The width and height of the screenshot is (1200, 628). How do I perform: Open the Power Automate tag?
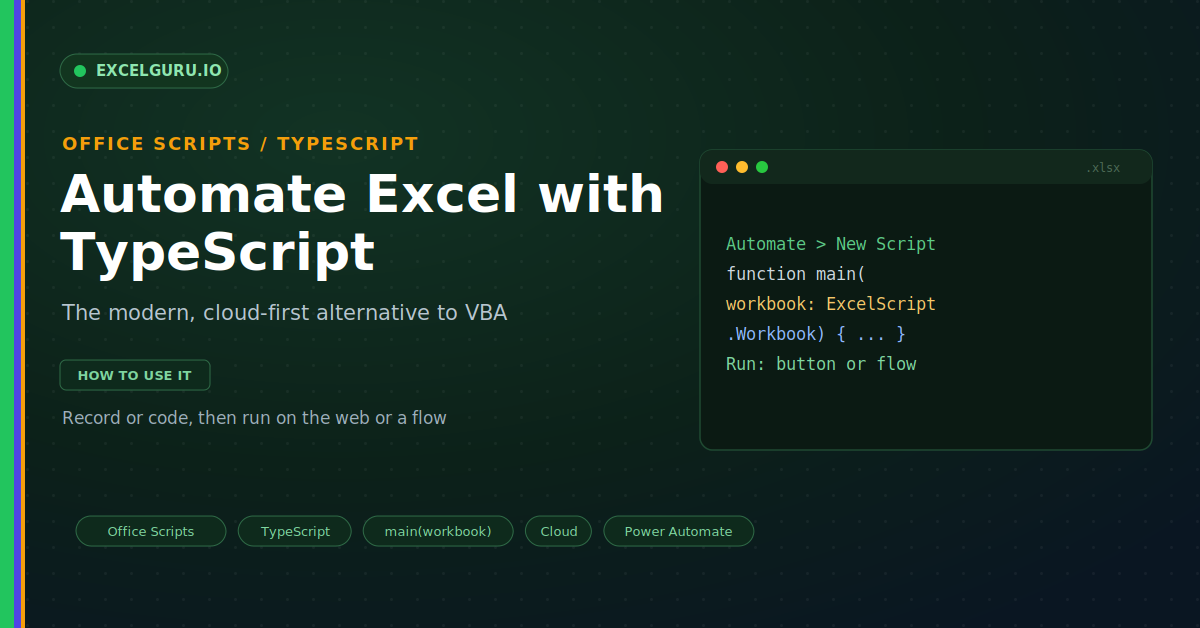[x=678, y=531]
